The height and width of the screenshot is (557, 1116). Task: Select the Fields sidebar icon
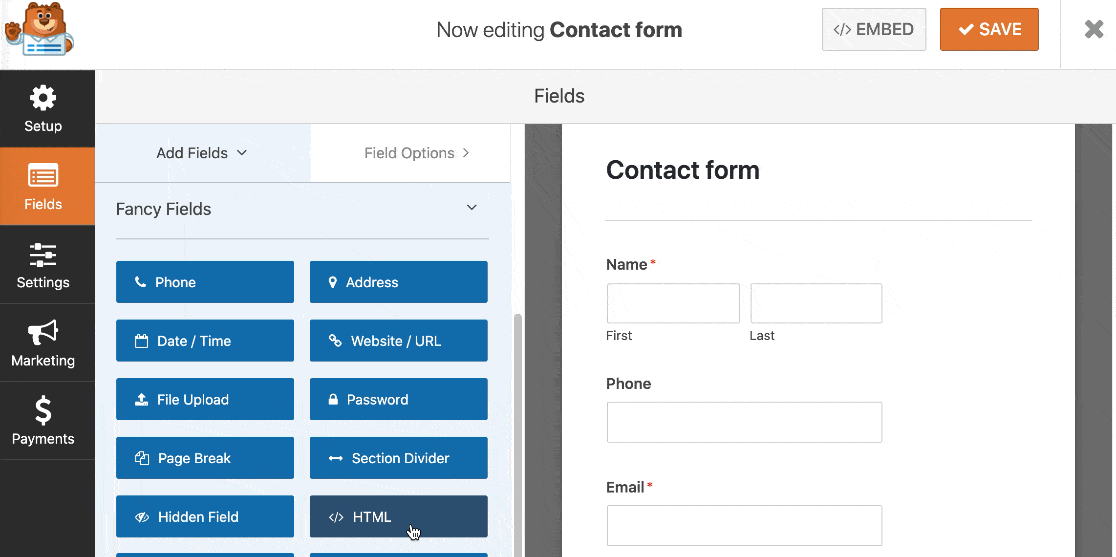[43, 186]
